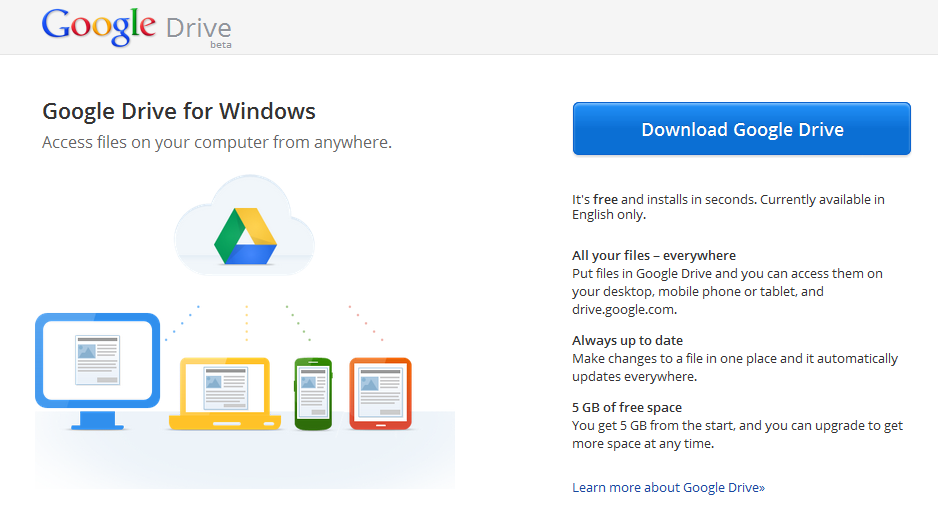Click 'Make changes to a file in one place' text

674,358
